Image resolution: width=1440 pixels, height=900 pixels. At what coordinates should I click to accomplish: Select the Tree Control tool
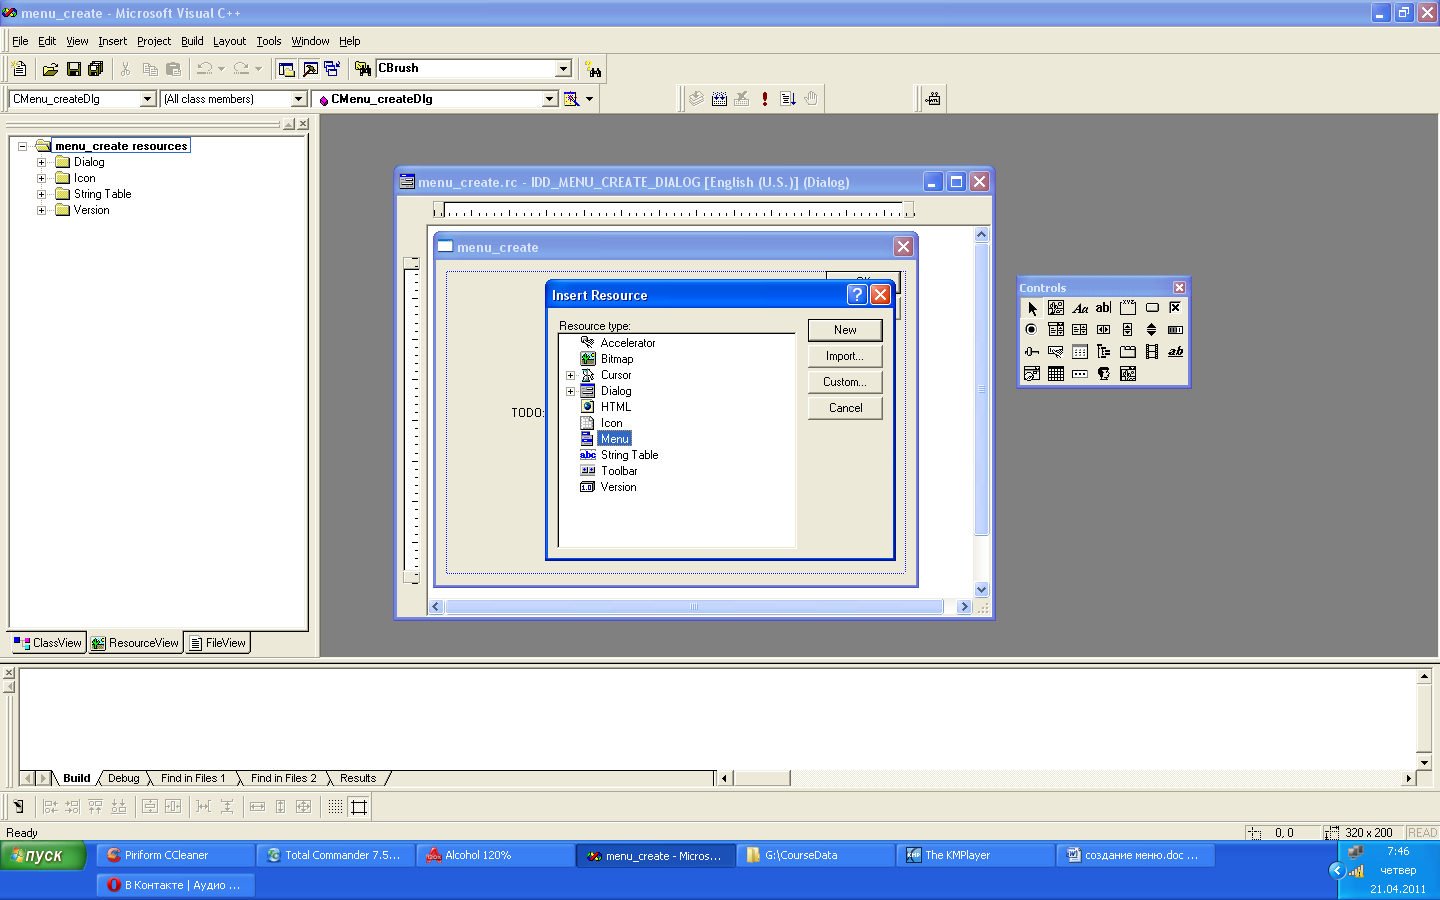(x=1104, y=352)
